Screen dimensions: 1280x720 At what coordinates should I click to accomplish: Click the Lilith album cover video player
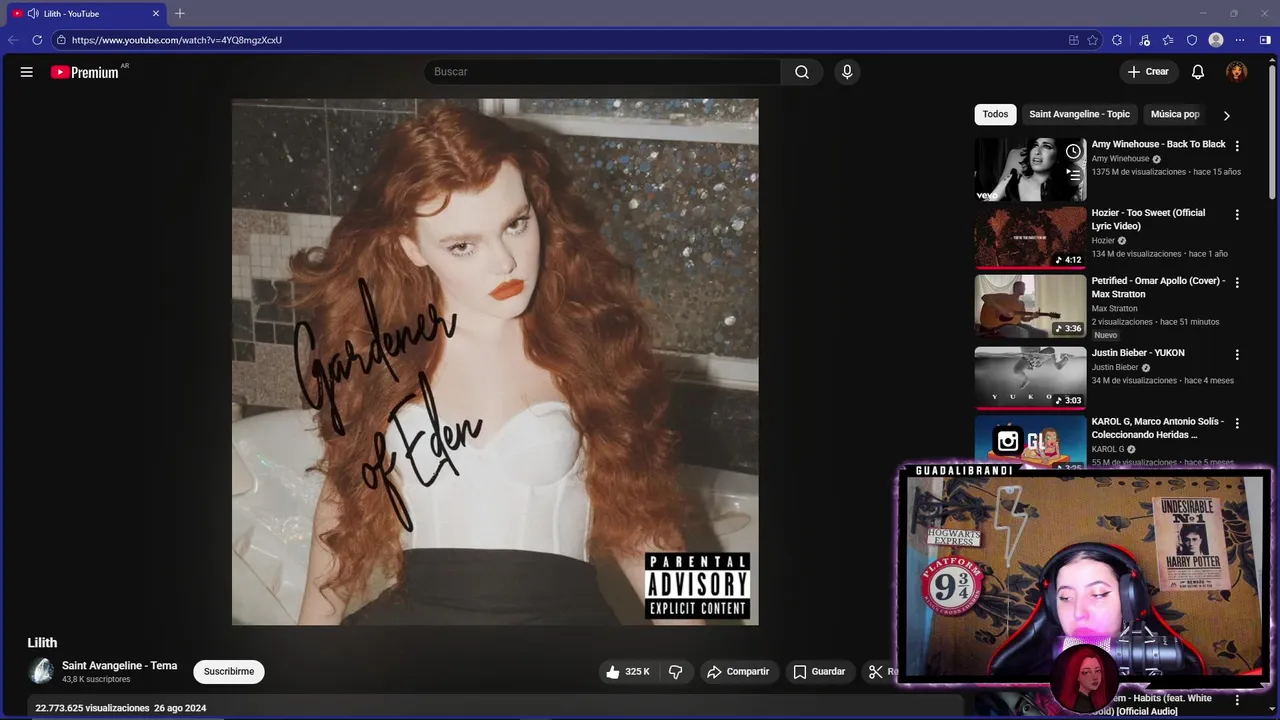click(495, 362)
